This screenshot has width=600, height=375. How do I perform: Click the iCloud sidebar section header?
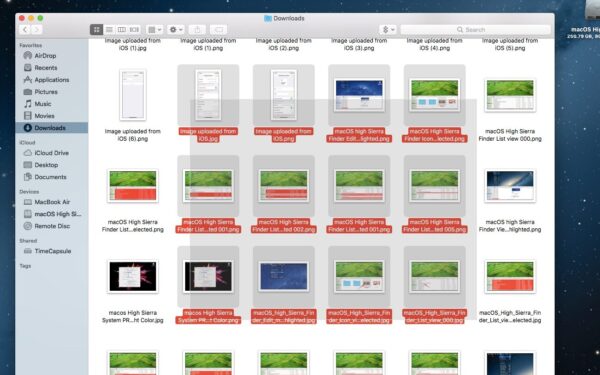click(27, 142)
